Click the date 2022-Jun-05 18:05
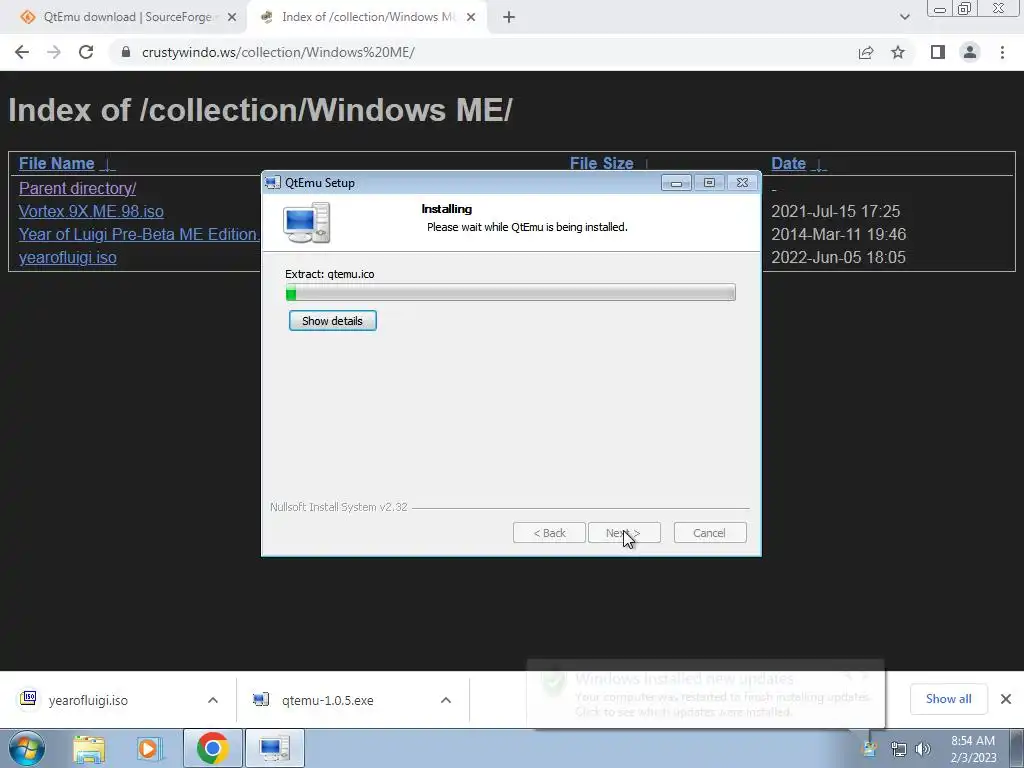The height and width of the screenshot is (768, 1024). [x=839, y=257]
